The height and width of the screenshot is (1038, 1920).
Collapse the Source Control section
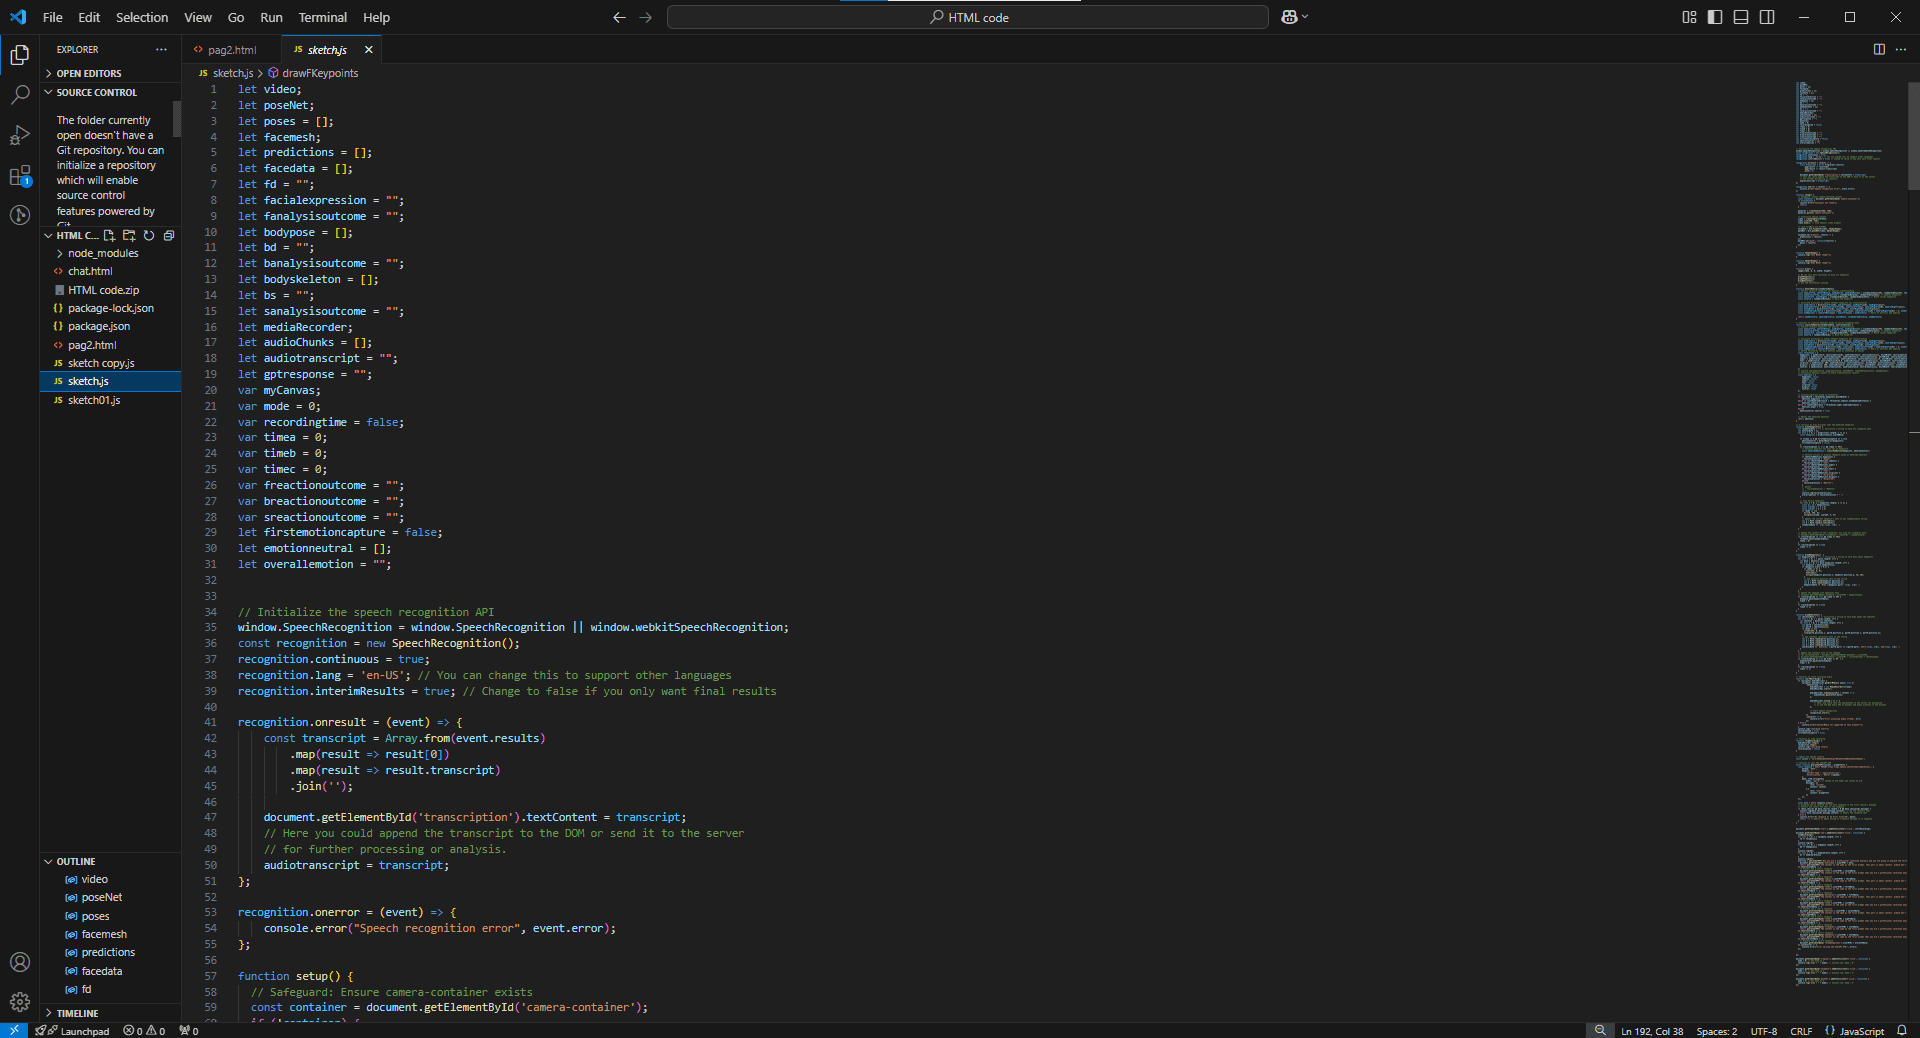click(x=110, y=92)
